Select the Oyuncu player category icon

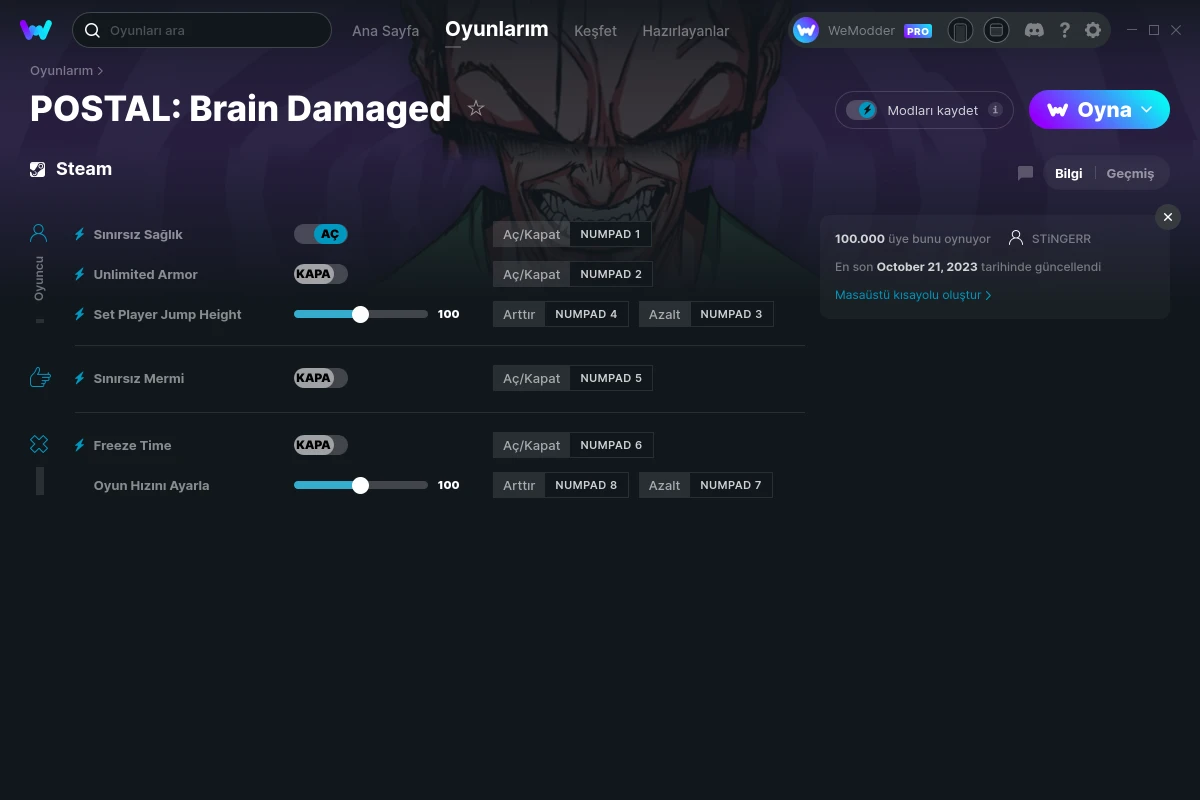click(39, 233)
